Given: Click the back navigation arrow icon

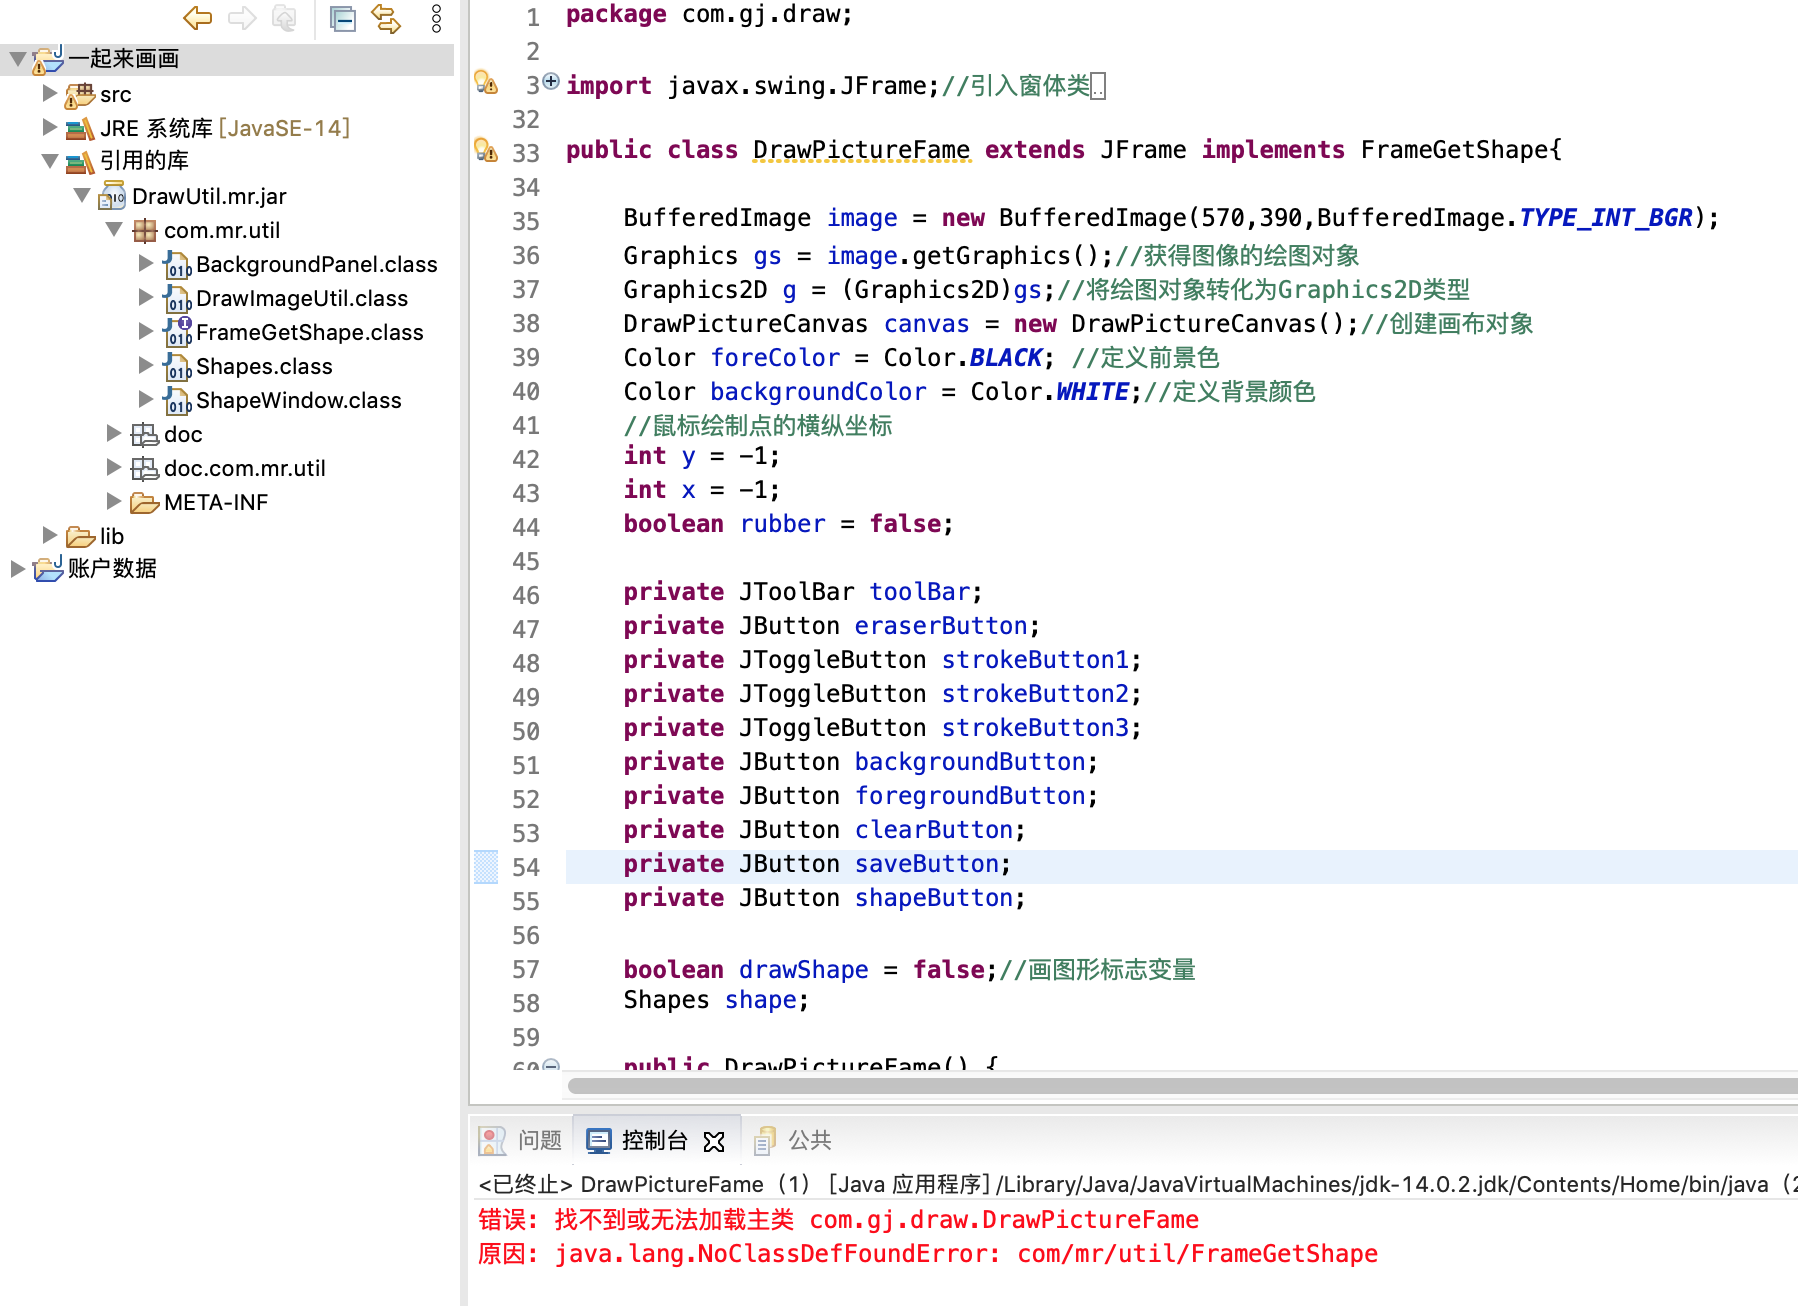Looking at the screenshot, I should click(x=198, y=17).
